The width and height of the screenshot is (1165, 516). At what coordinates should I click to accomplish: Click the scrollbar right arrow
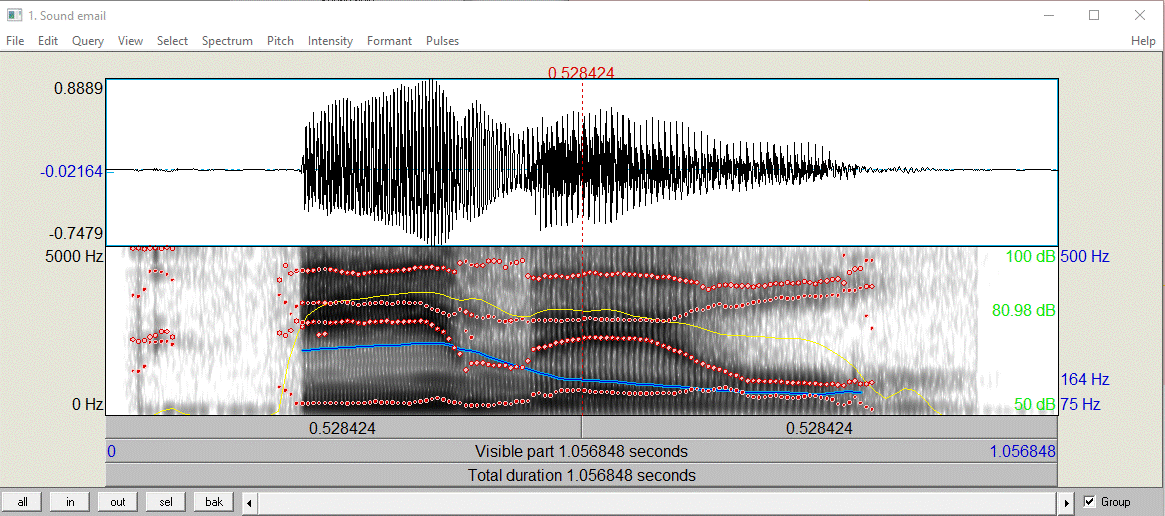coord(1068,503)
